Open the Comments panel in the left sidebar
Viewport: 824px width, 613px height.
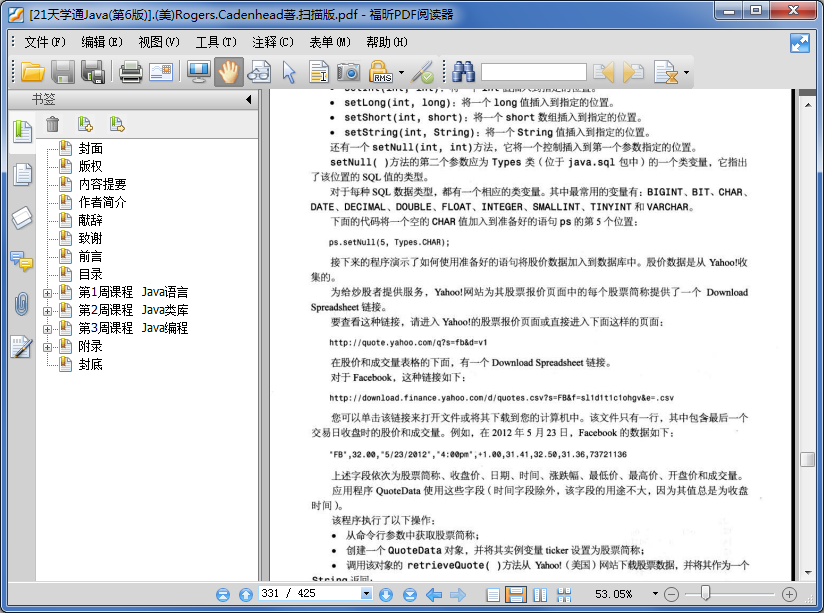click(22, 261)
